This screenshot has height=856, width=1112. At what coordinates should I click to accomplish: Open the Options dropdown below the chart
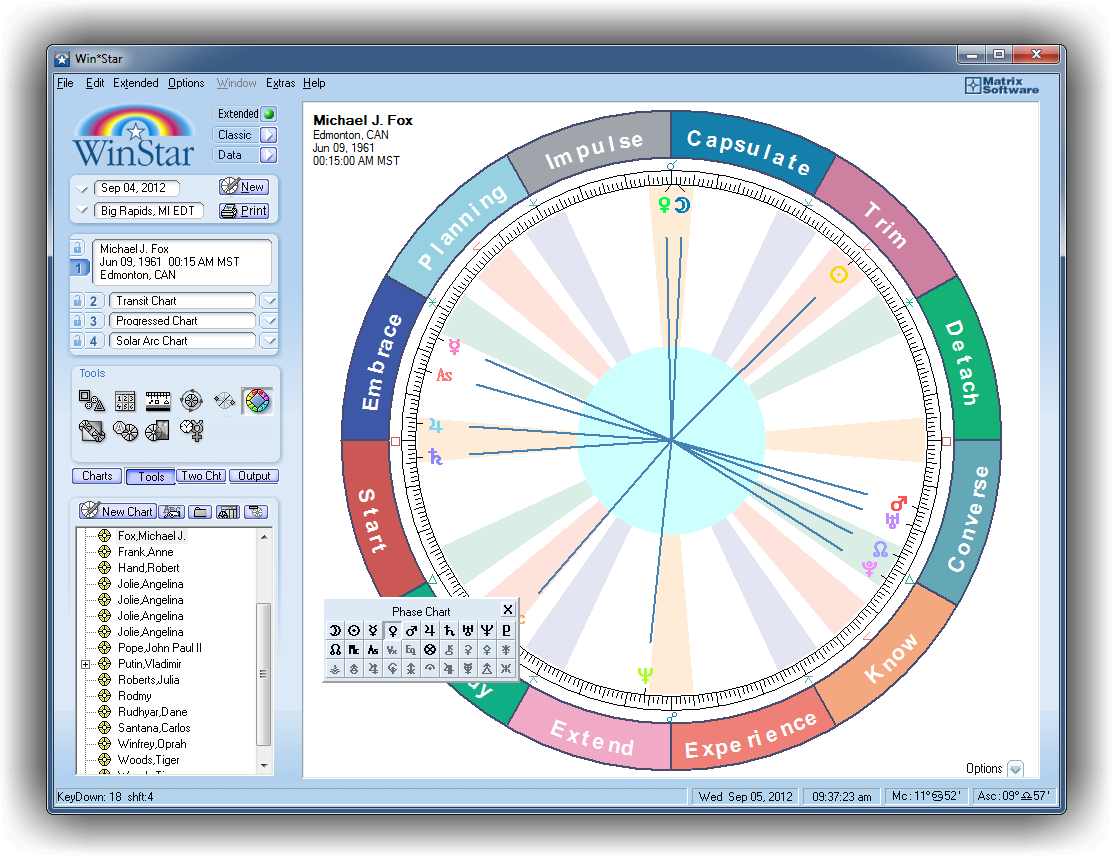pyautogui.click(x=1015, y=769)
